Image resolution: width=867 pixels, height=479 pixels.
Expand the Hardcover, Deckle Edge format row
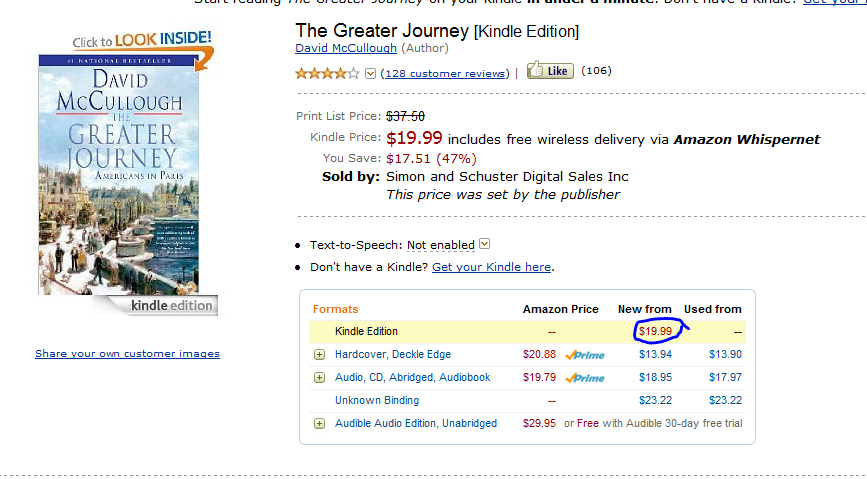click(x=320, y=355)
